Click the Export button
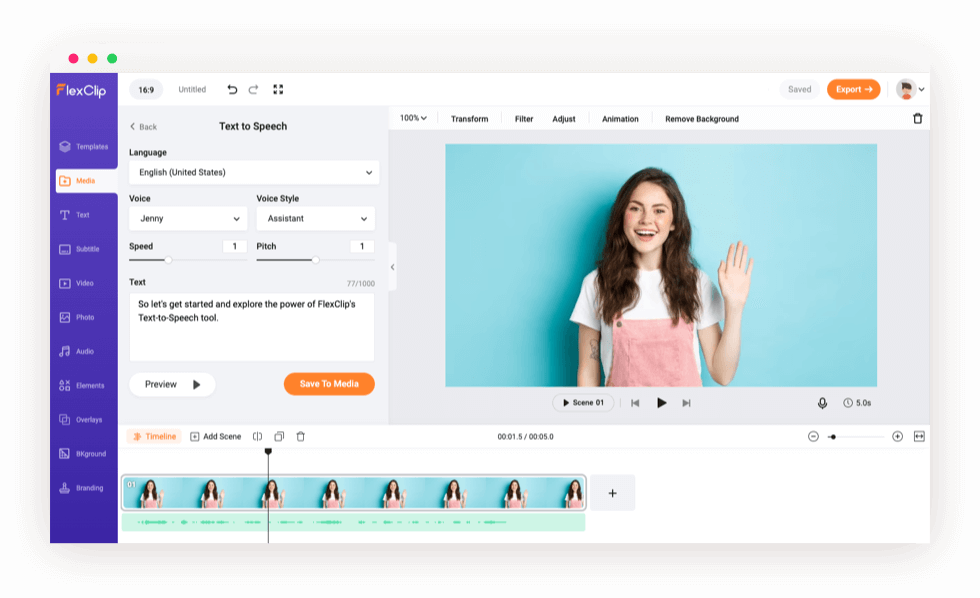The image size is (980, 598). [854, 89]
